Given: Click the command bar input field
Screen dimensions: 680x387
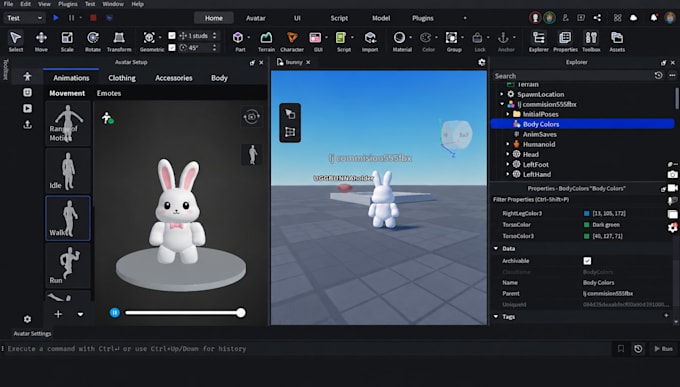Looking at the screenshot, I should point(308,349).
